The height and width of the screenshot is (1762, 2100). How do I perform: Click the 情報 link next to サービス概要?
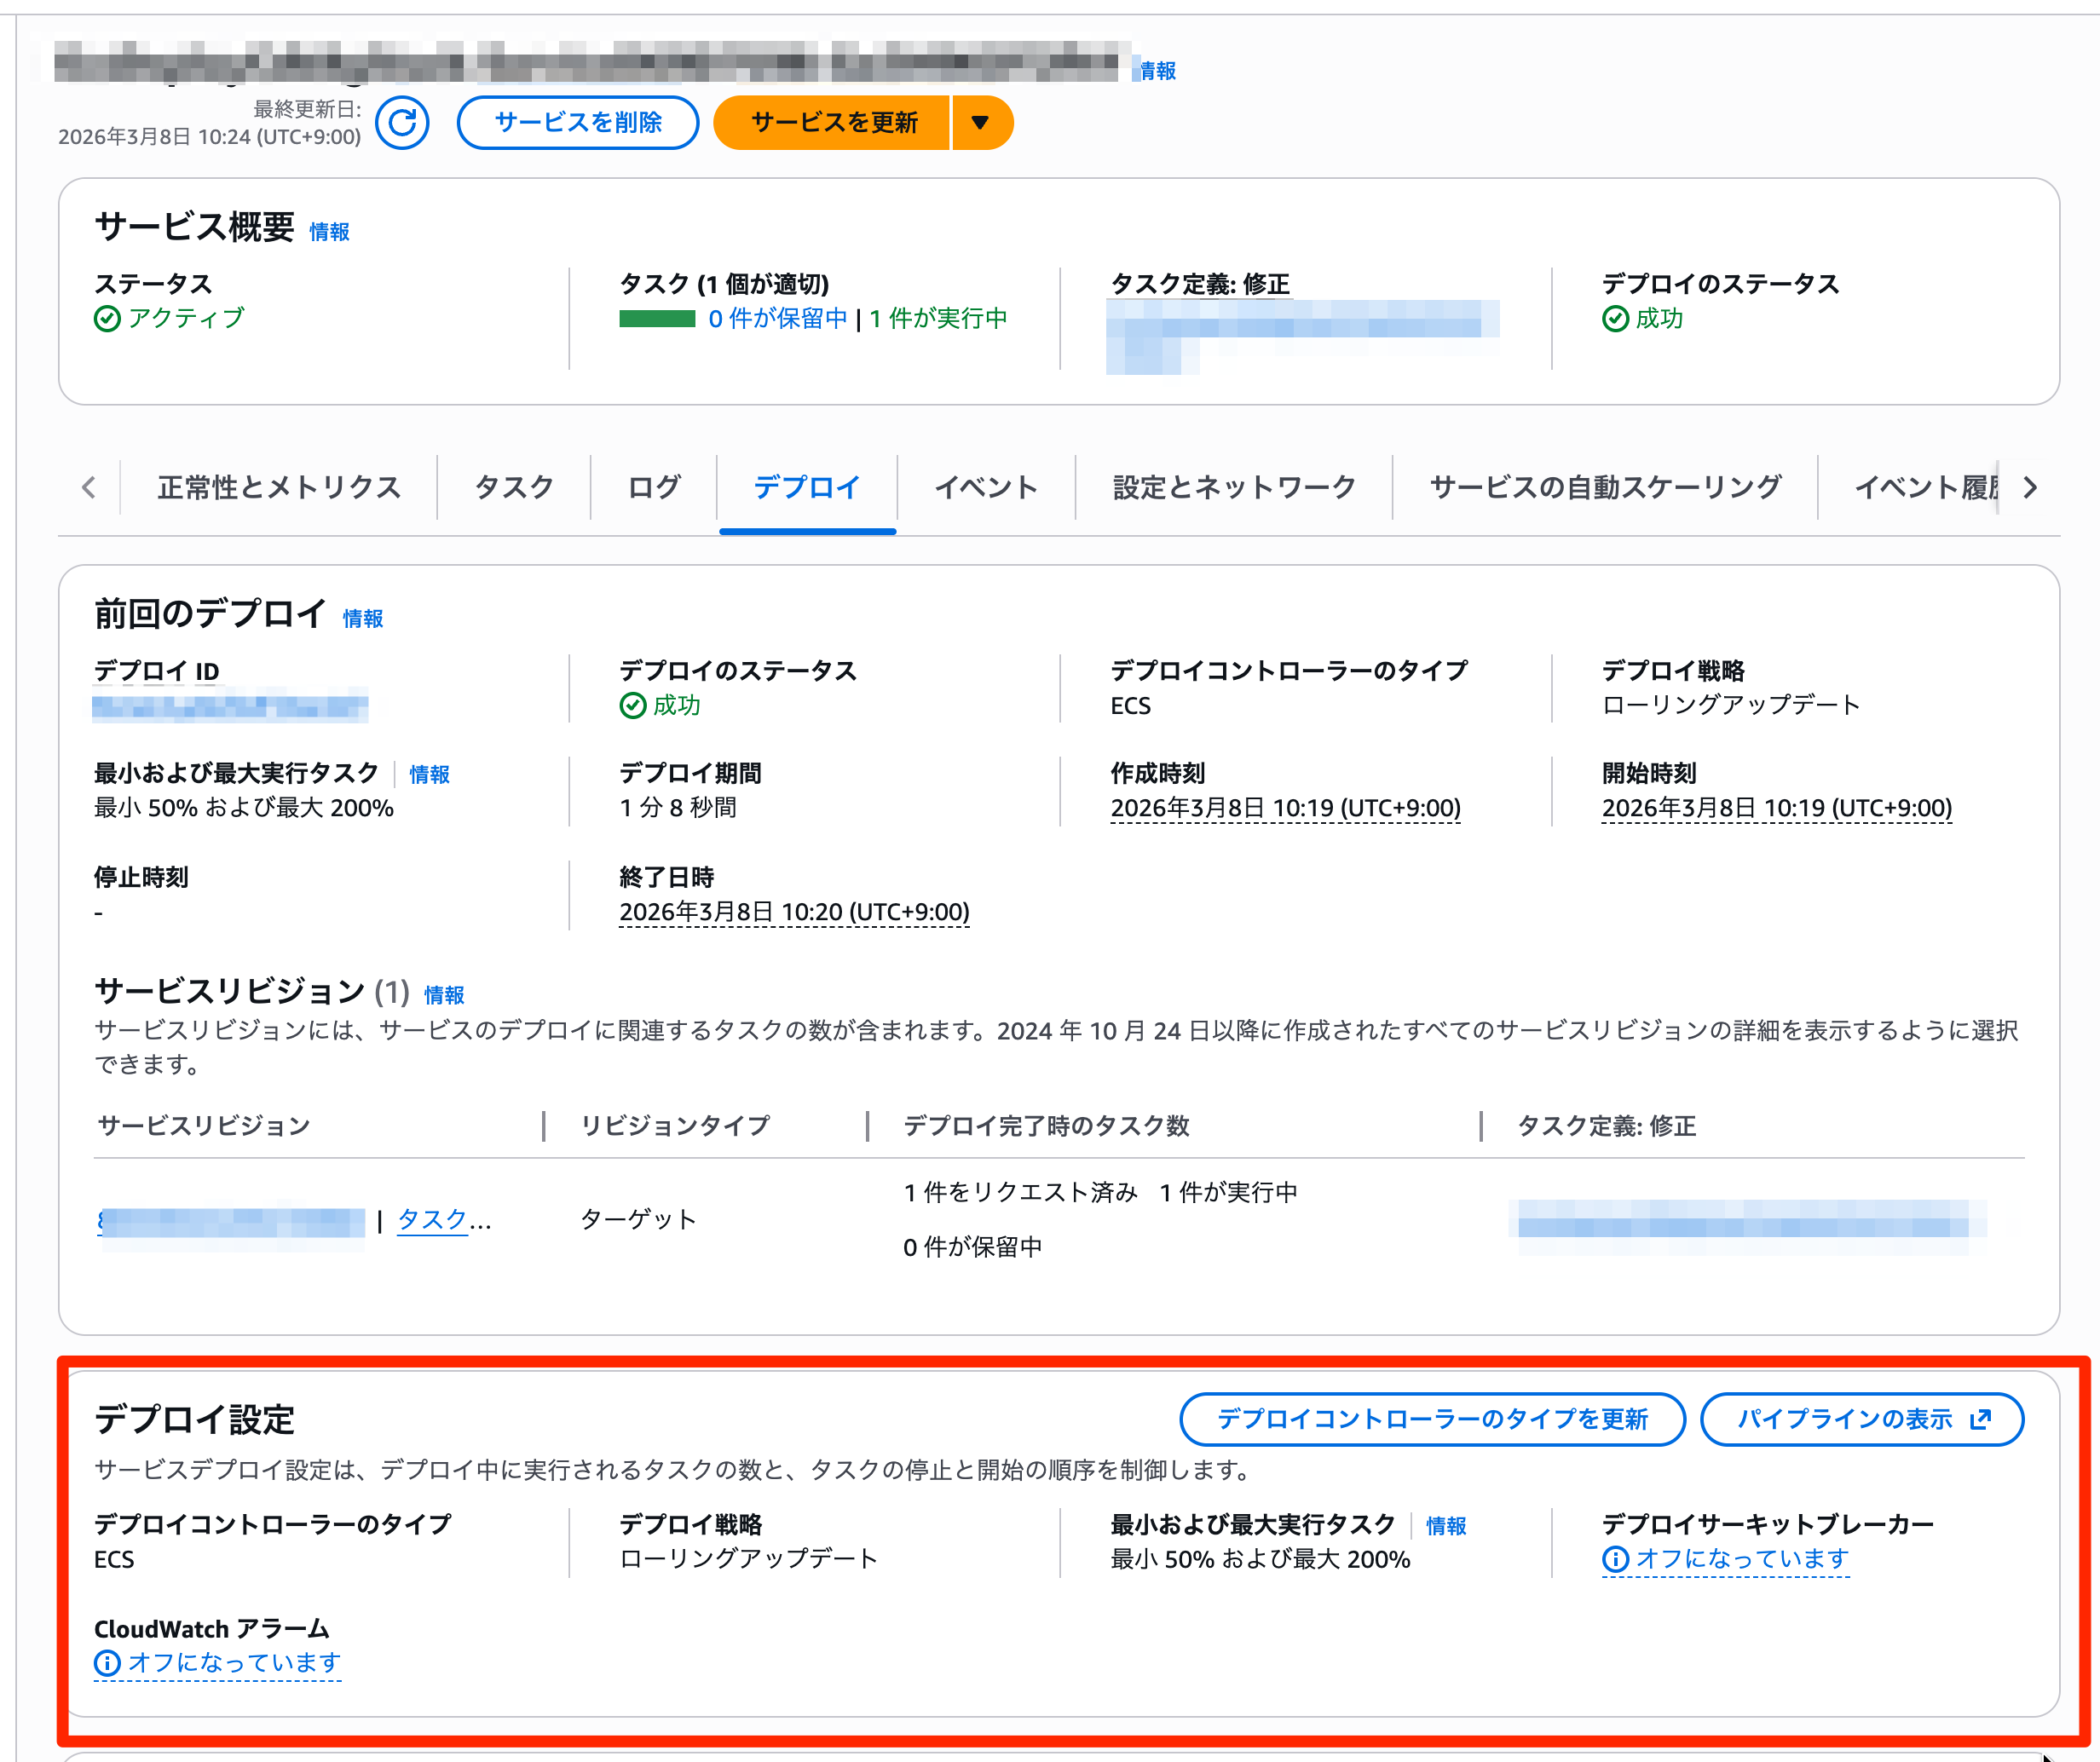(x=328, y=231)
